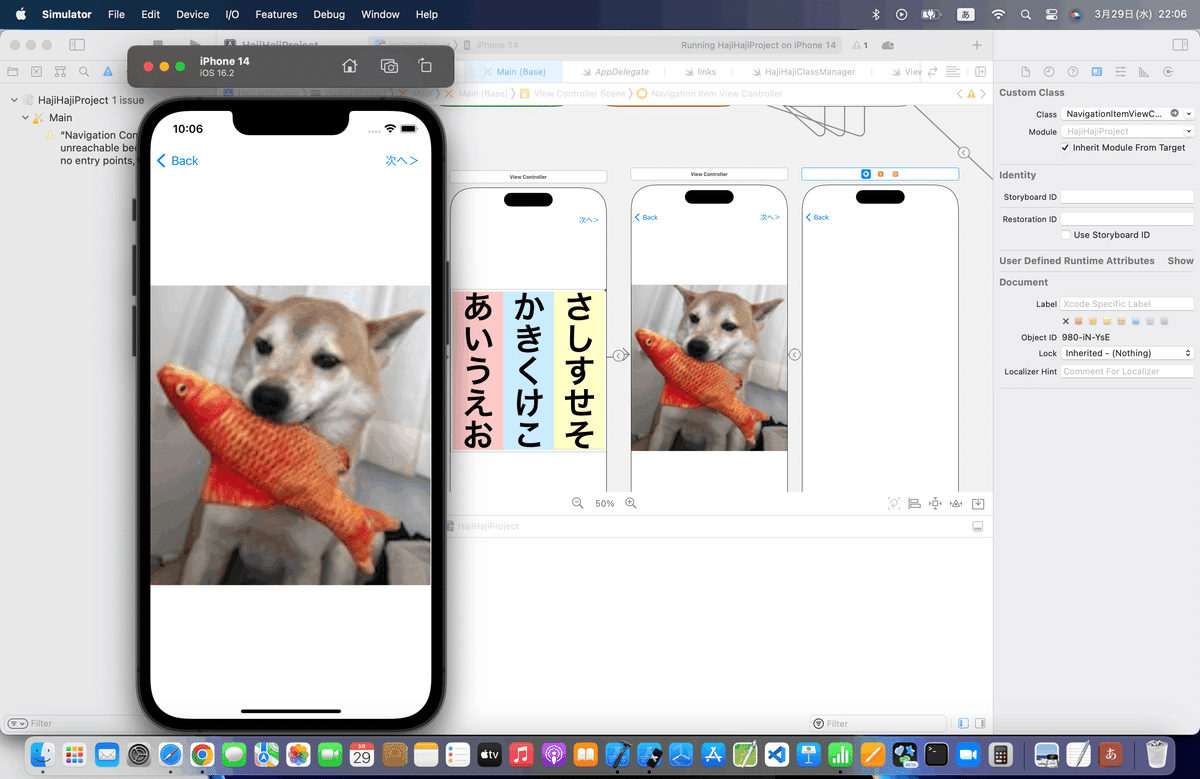Open the Simulator Features menu
Image resolution: width=1200 pixels, height=779 pixels.
point(276,15)
